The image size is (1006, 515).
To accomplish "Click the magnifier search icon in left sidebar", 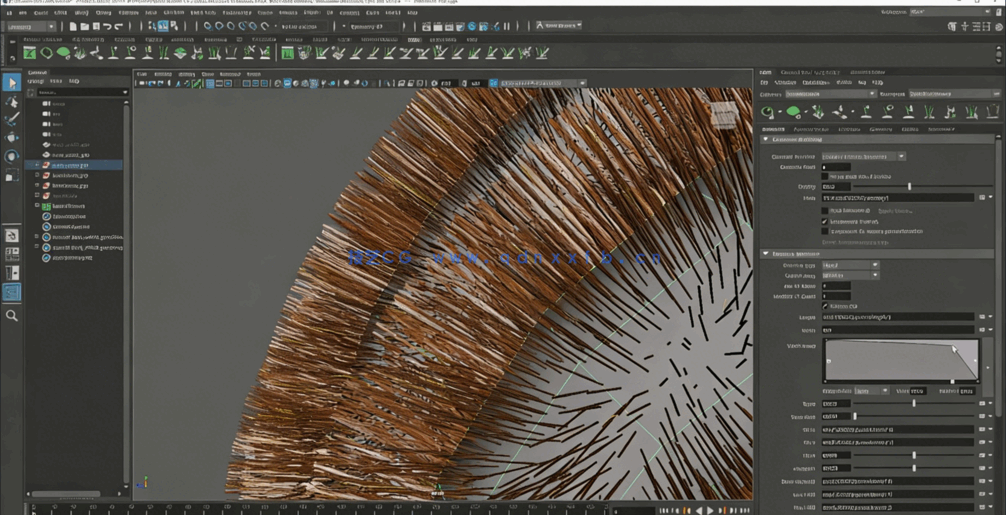I will (12, 315).
